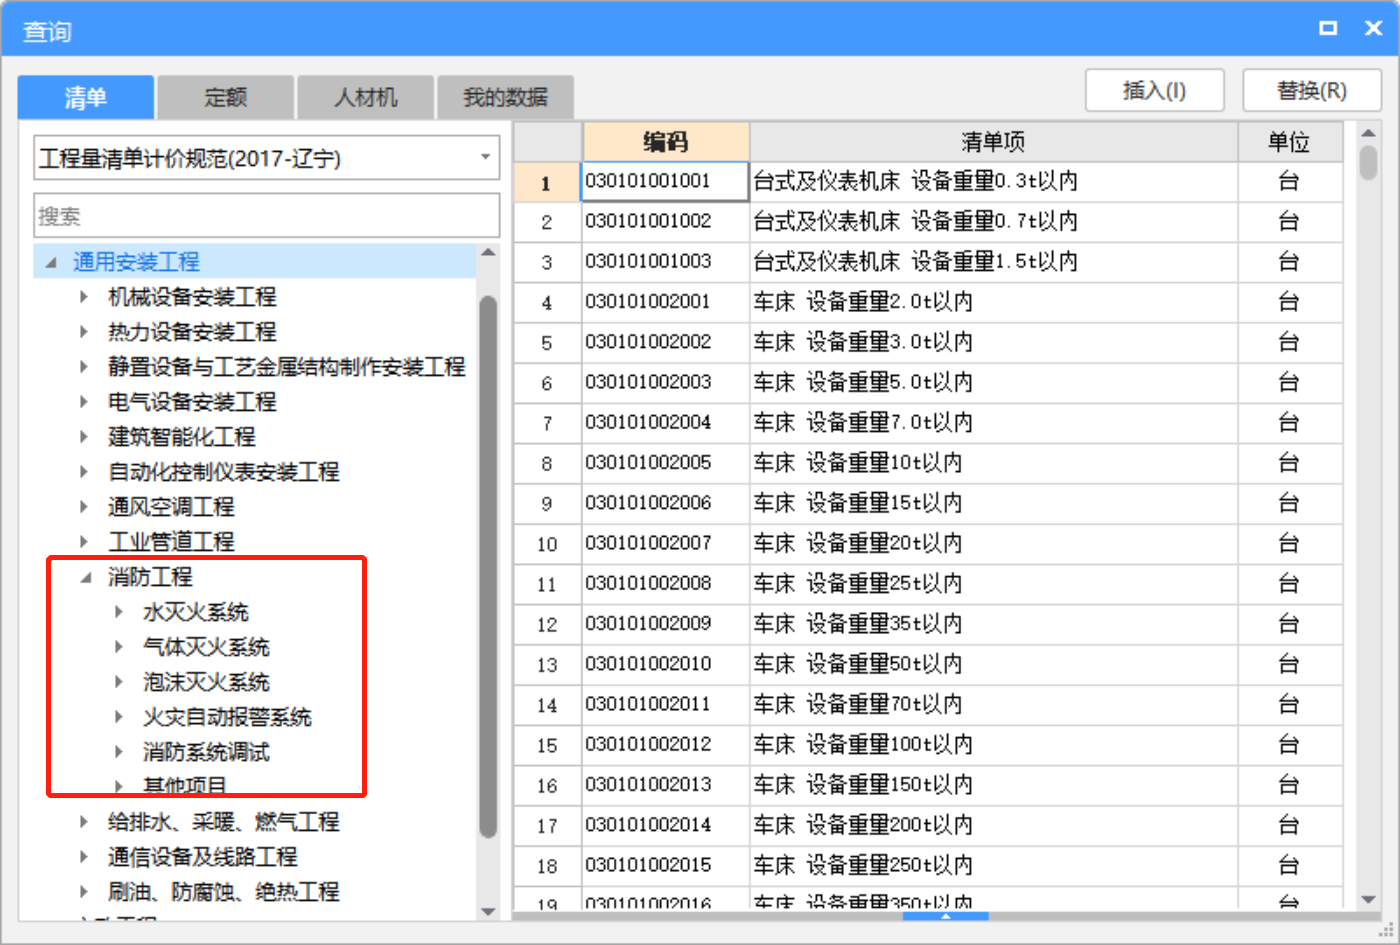The image size is (1400, 945).
Task: Click tree scrollbar up arrow
Action: pos(488,254)
